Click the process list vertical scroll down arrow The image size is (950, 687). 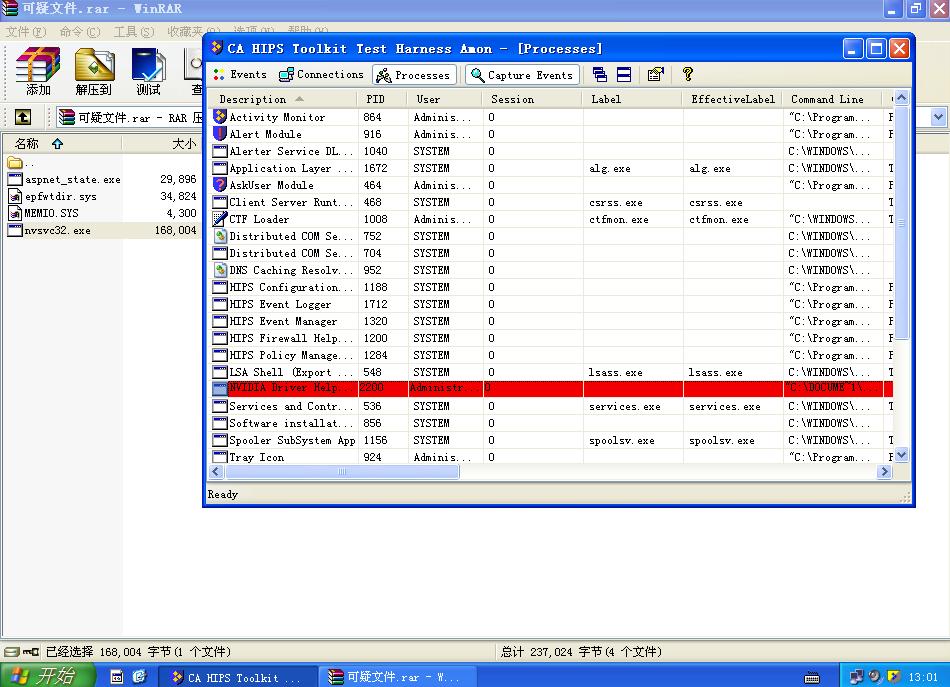pos(902,455)
